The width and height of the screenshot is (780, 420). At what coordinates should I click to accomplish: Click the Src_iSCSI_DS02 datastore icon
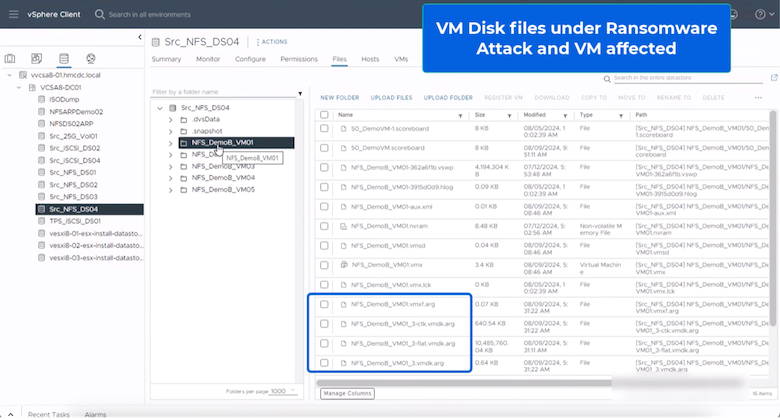[42, 148]
